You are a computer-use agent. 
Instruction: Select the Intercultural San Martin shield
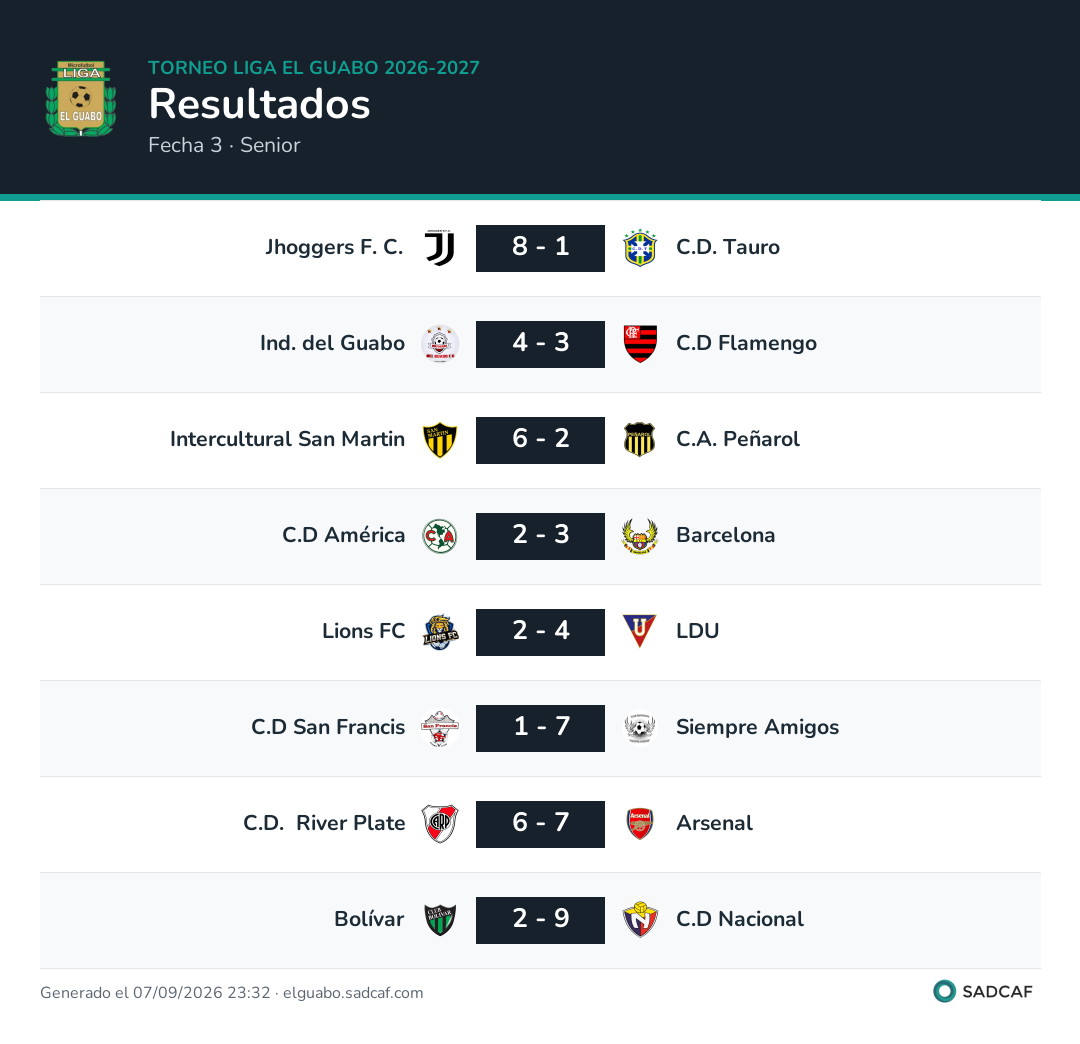point(439,440)
